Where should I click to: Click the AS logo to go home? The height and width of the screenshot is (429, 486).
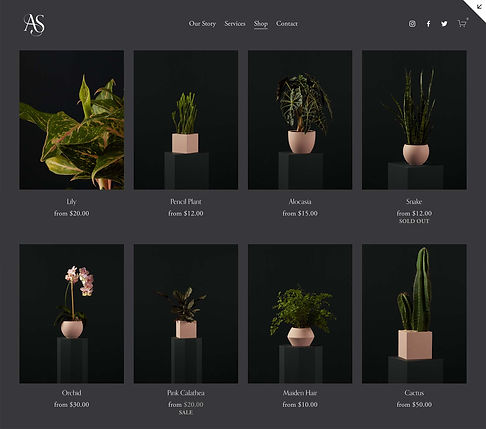click(x=34, y=25)
